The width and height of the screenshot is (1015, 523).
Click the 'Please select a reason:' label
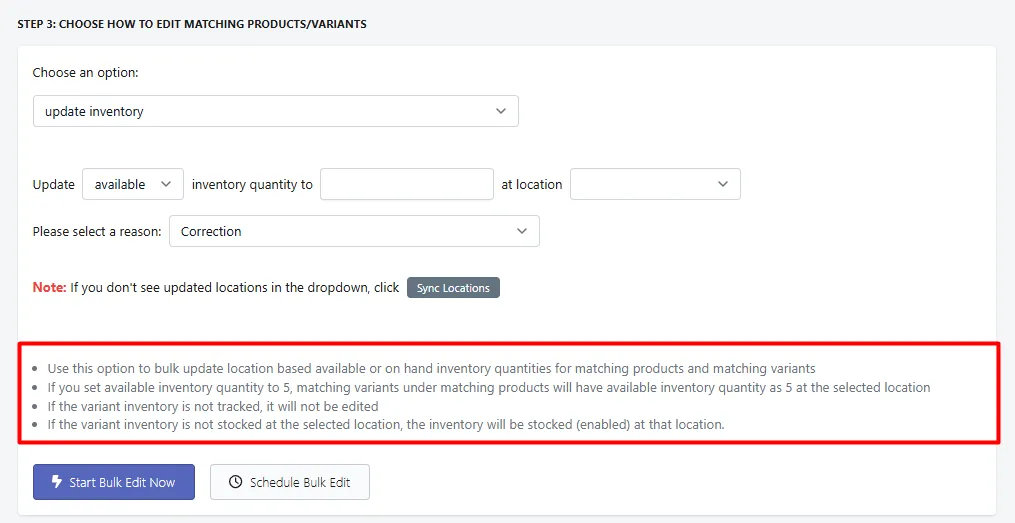97,231
